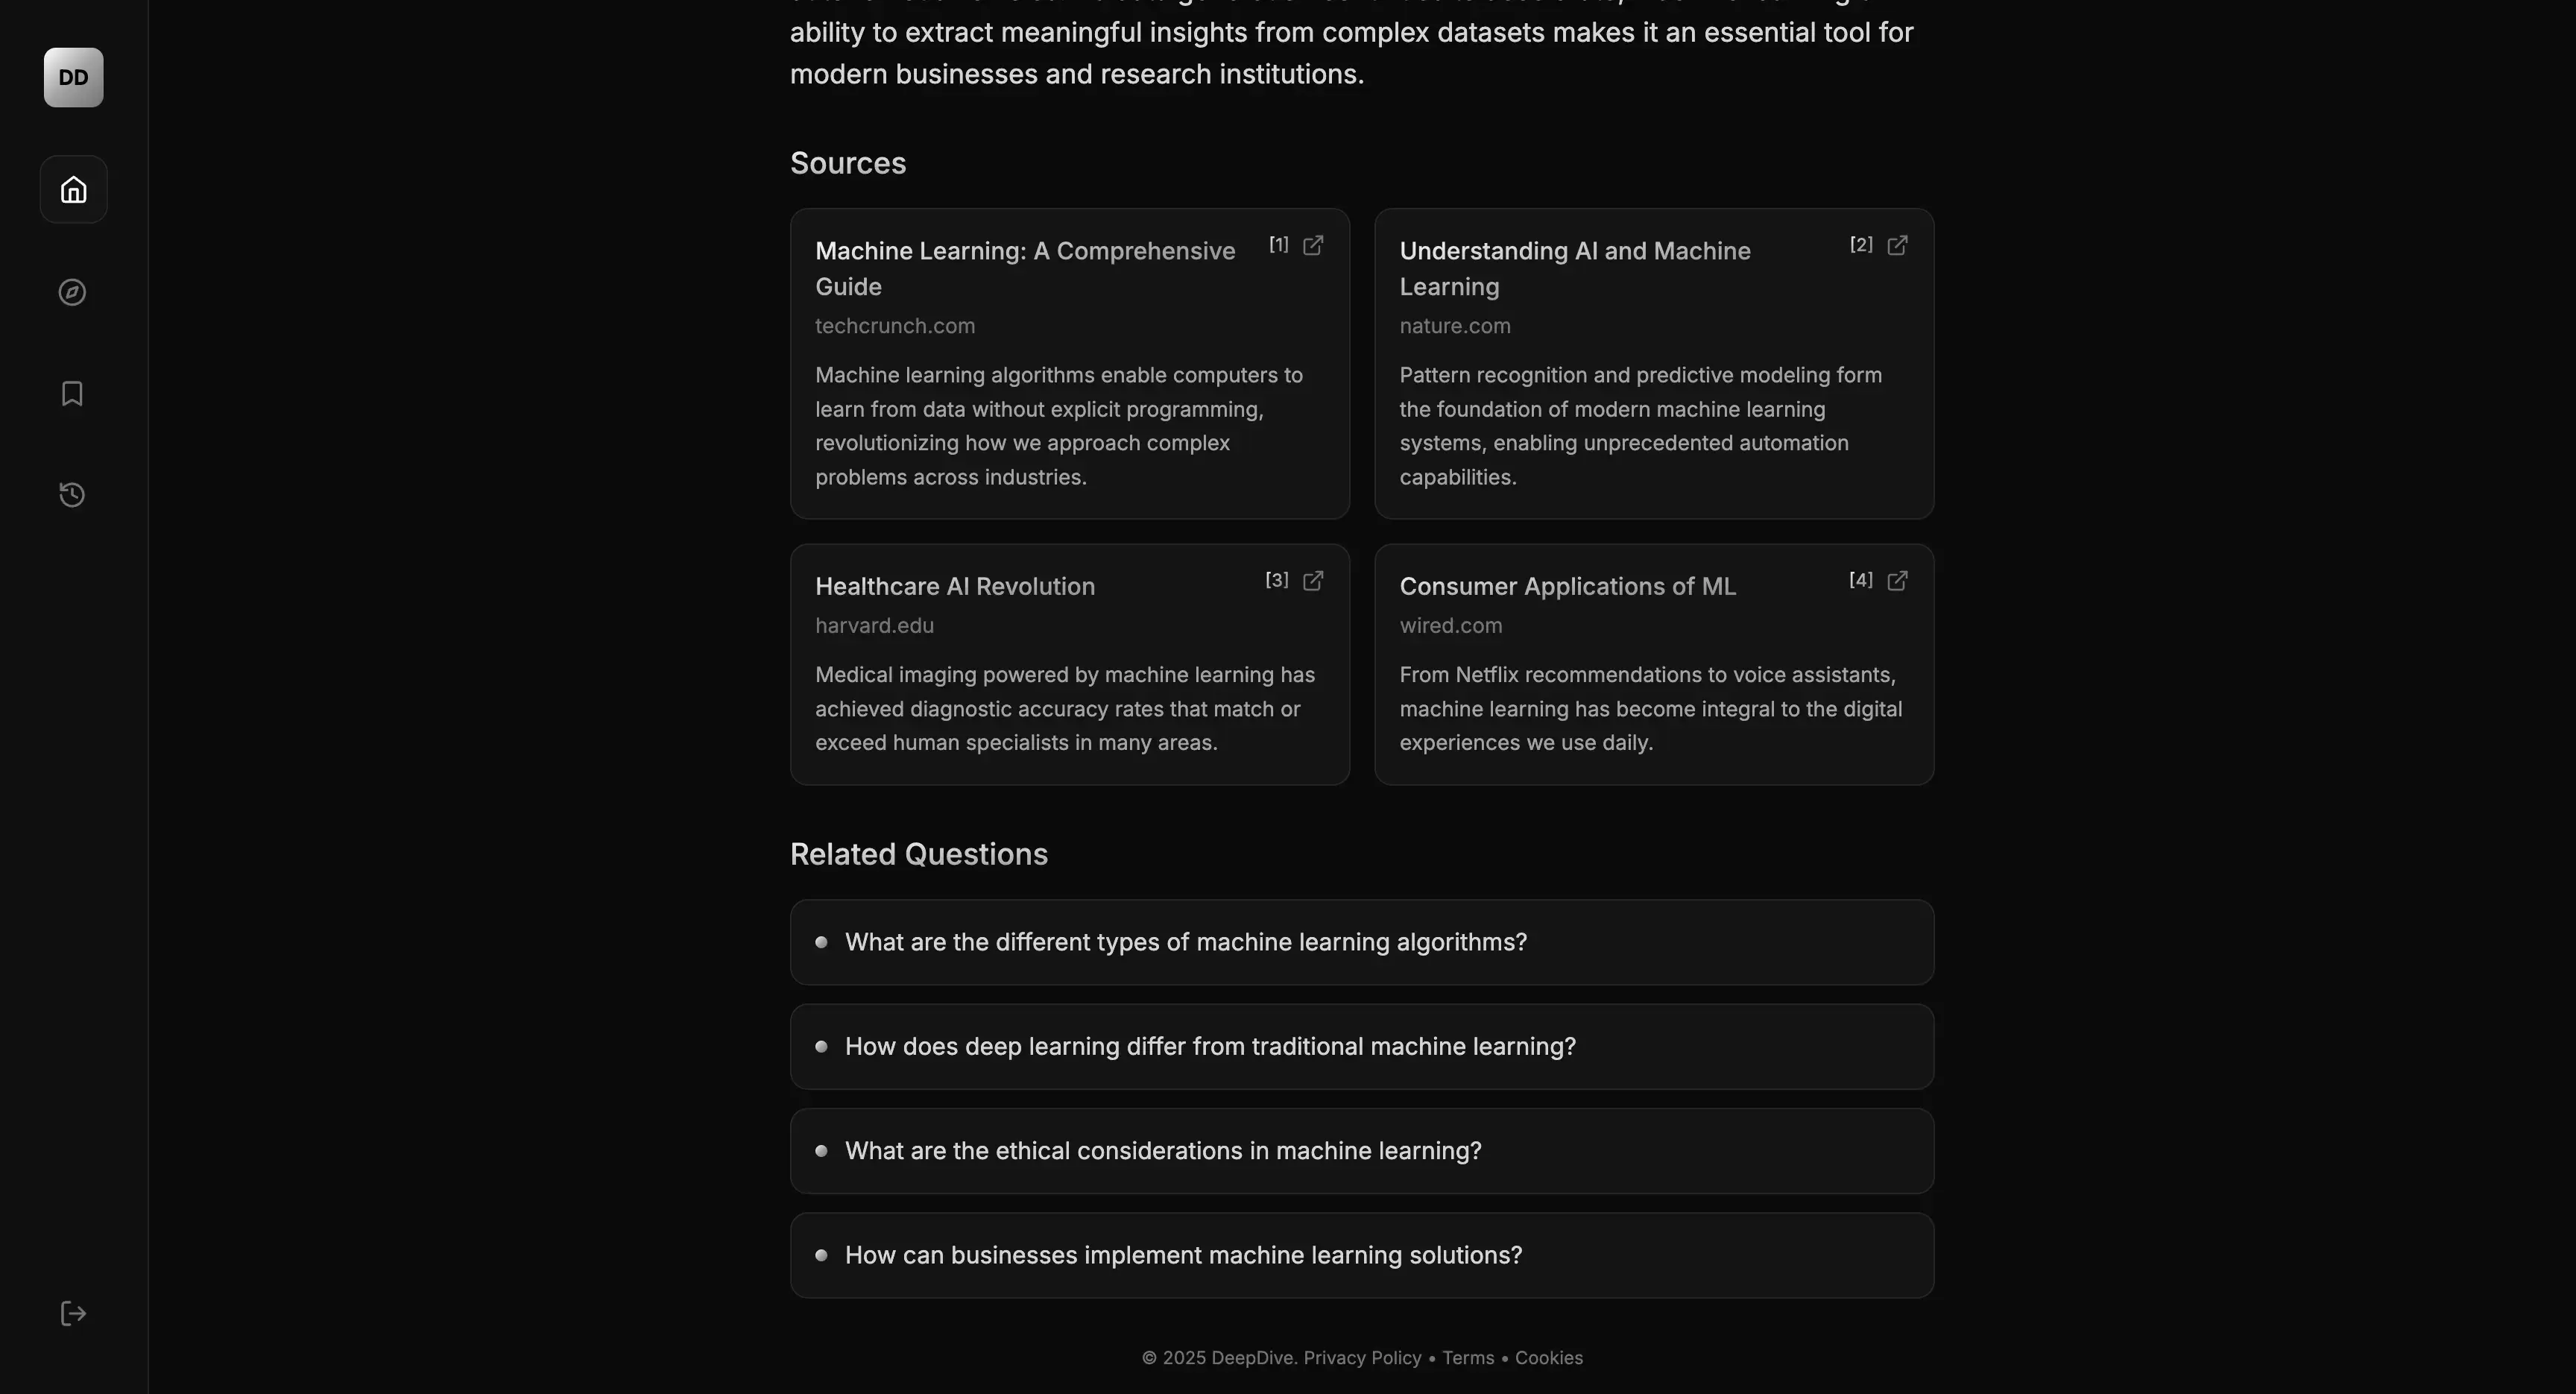Open the Privacy Policy footer link
Image resolution: width=2576 pixels, height=1394 pixels.
click(x=1362, y=1358)
